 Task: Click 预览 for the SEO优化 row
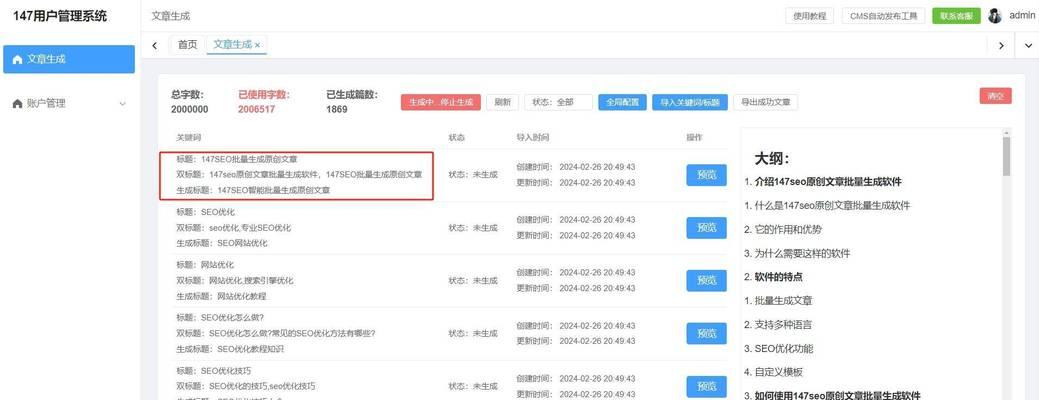(x=706, y=227)
